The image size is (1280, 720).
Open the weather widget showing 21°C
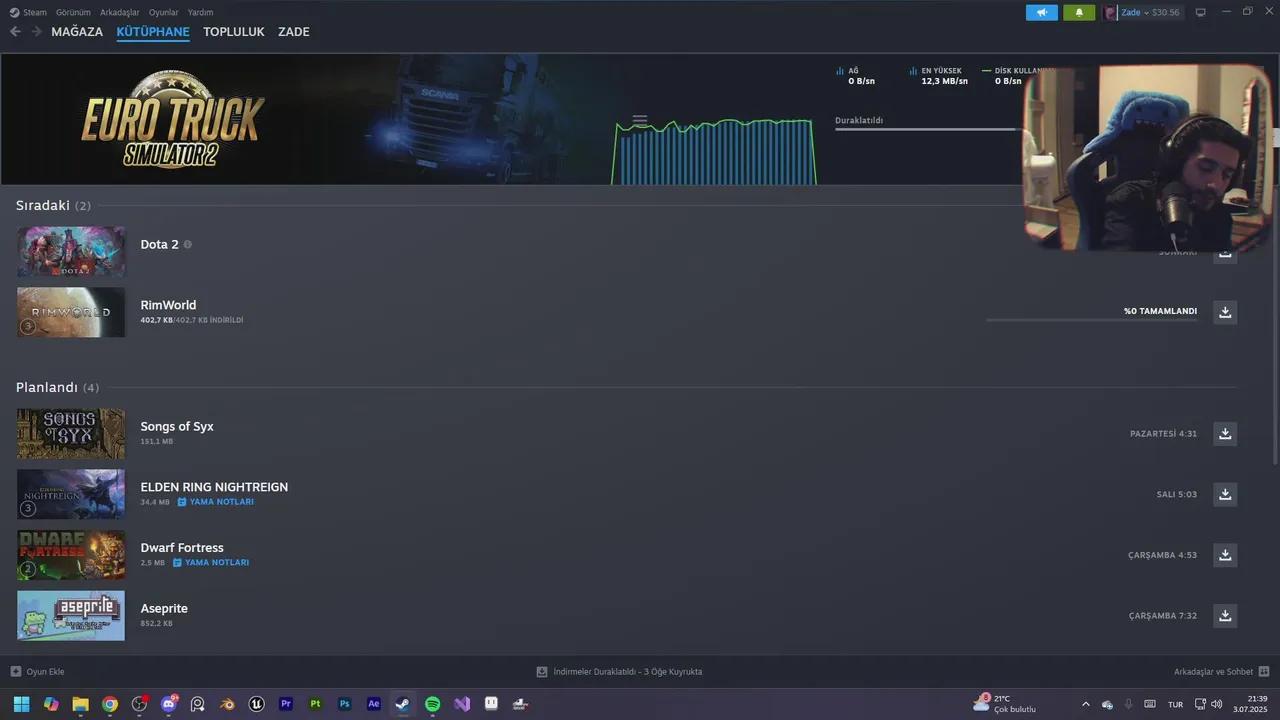(1006, 704)
